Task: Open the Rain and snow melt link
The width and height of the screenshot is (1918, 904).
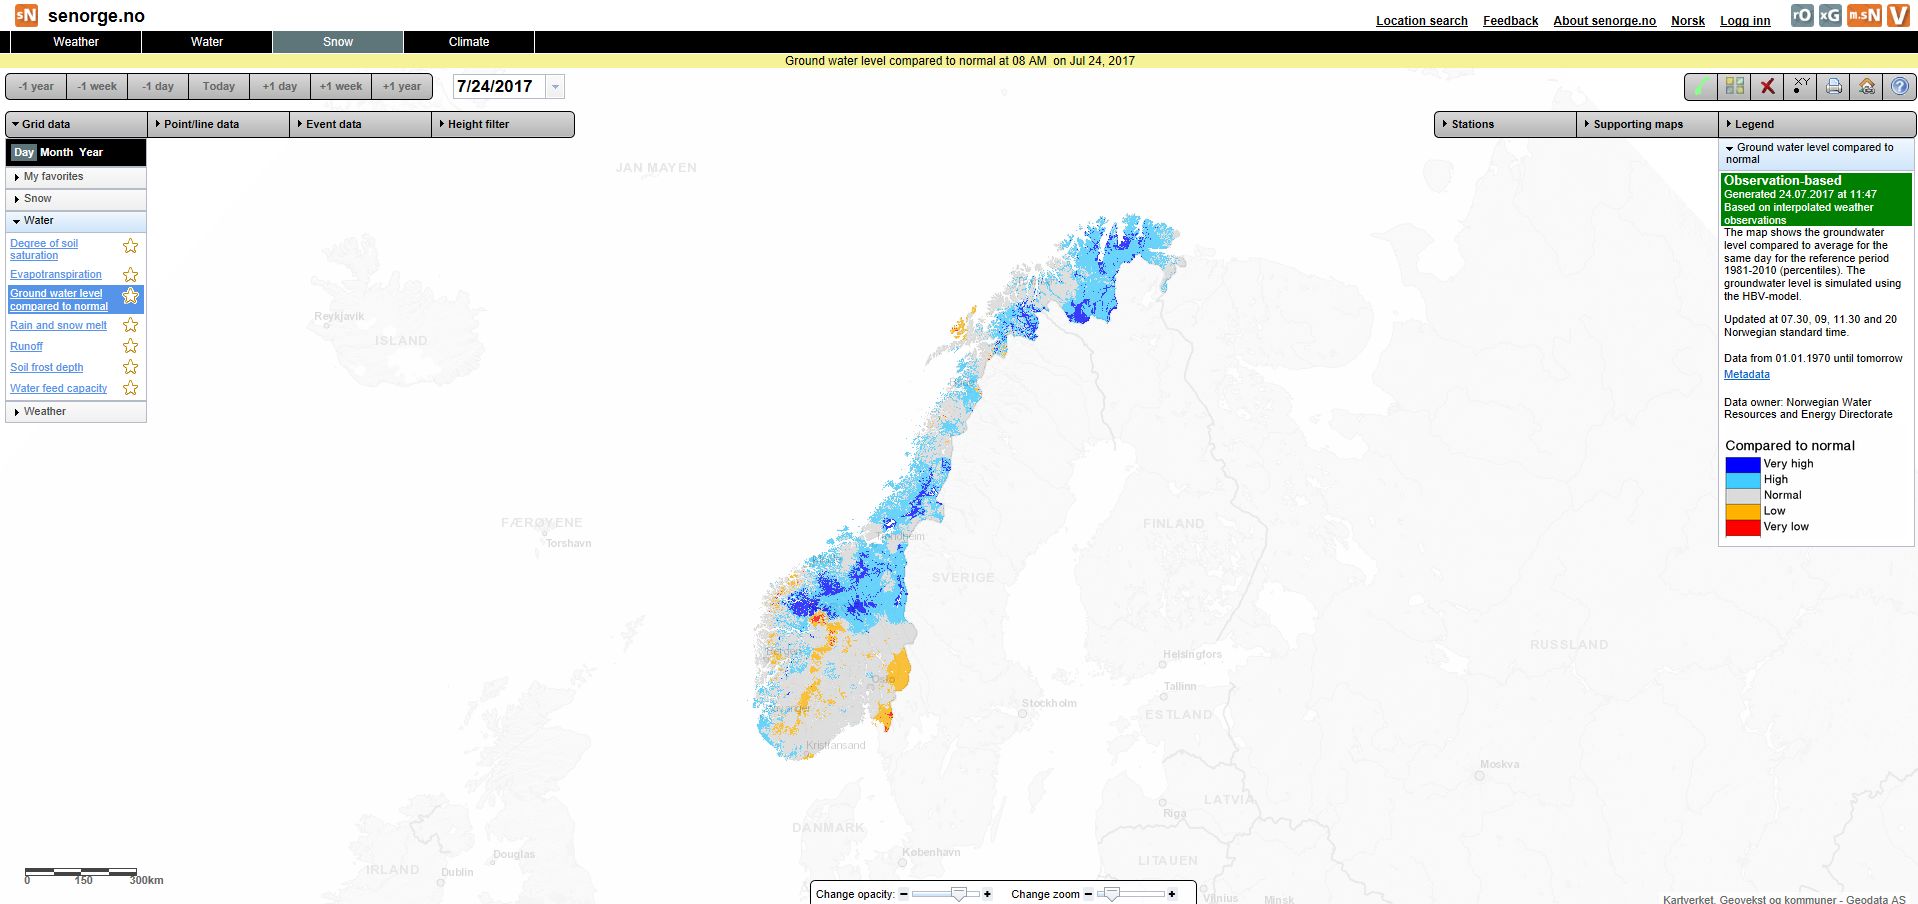Action: [58, 325]
